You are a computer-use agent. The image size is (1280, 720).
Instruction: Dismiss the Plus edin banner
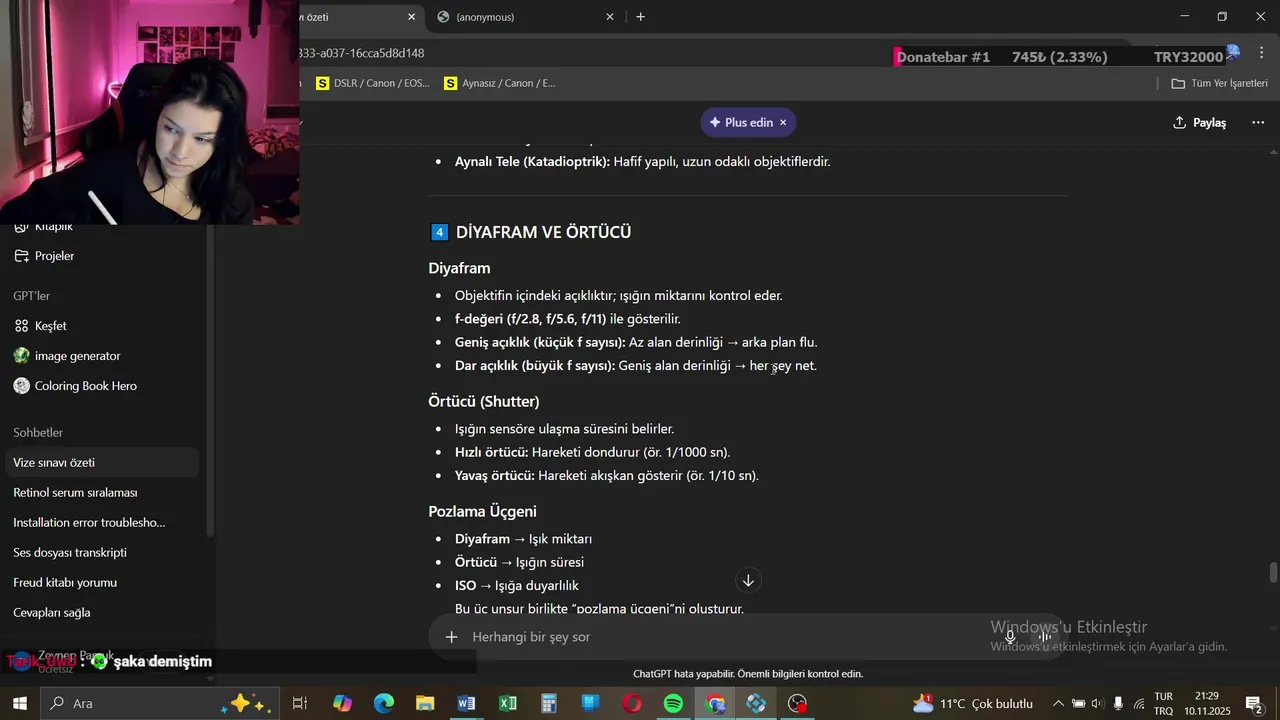coord(783,122)
